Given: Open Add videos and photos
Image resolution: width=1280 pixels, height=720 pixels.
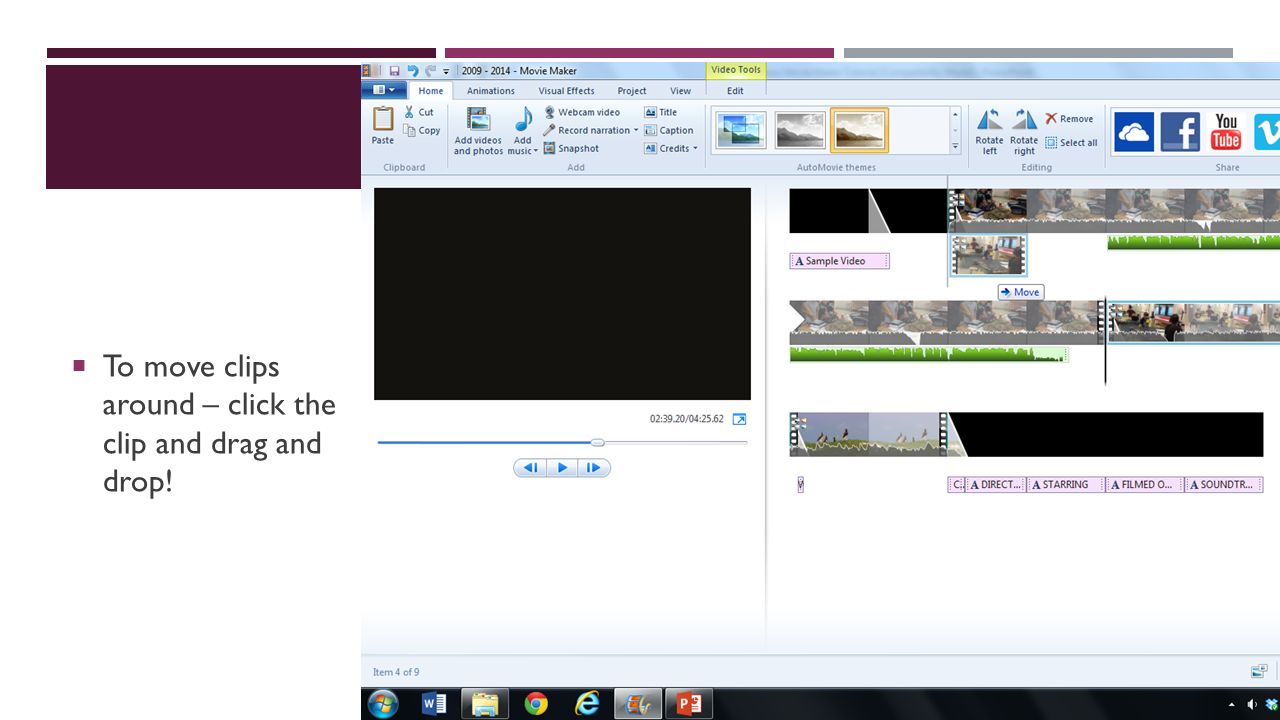Looking at the screenshot, I should click(x=478, y=131).
